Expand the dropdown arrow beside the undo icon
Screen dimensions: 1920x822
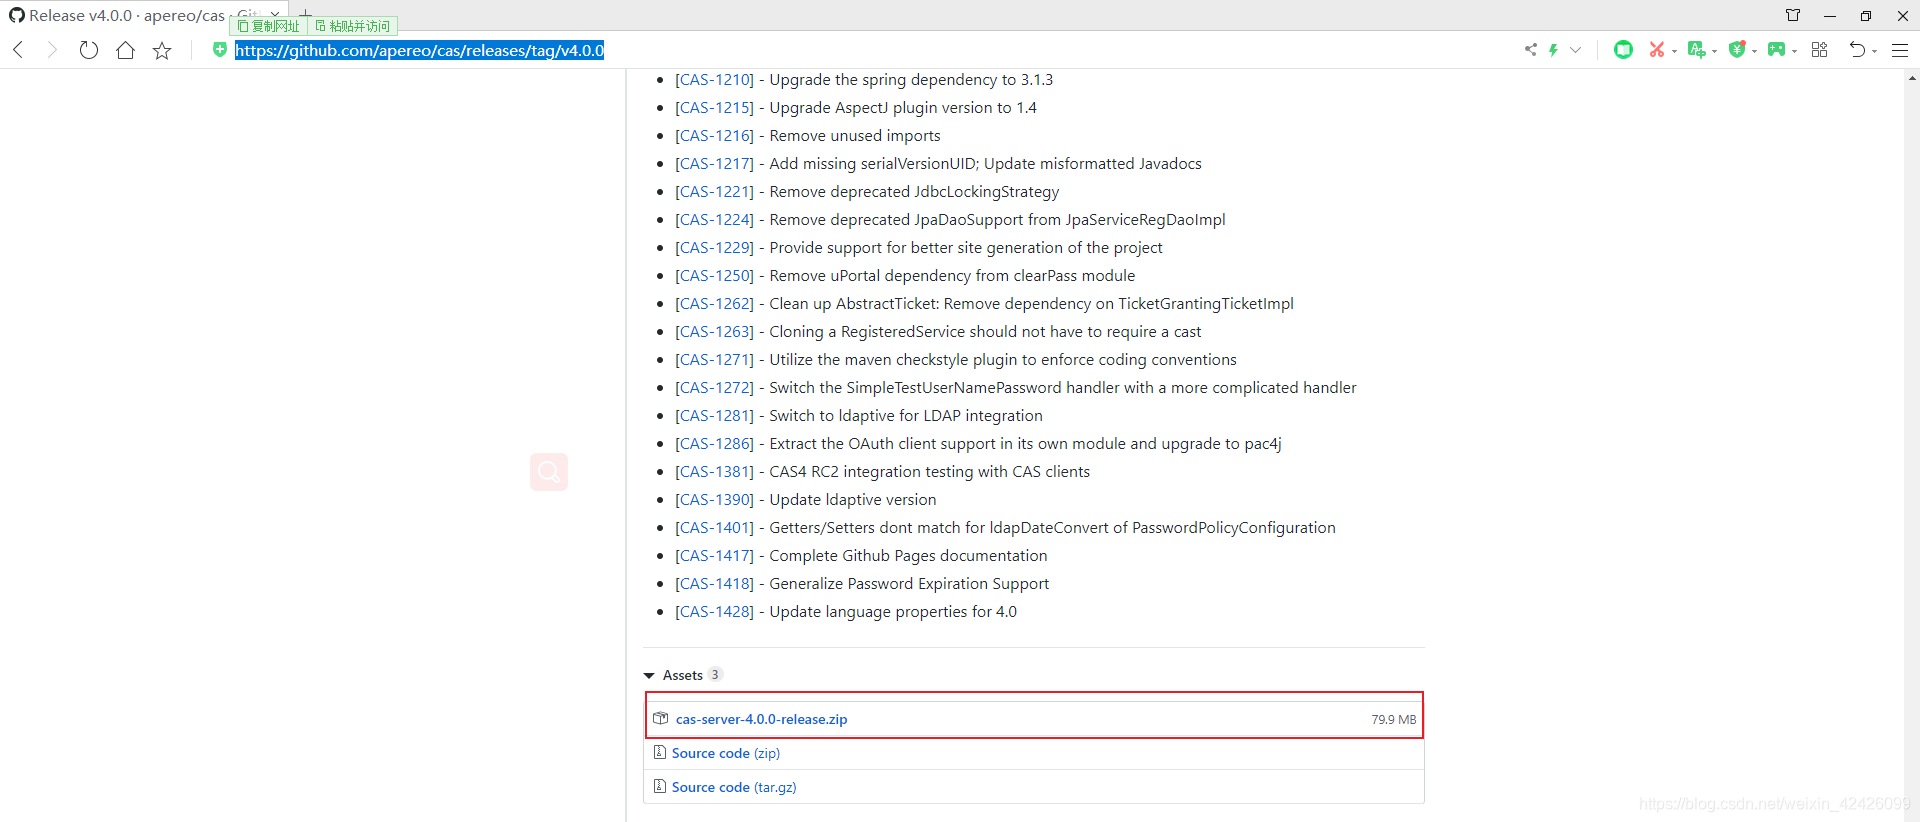1874,51
